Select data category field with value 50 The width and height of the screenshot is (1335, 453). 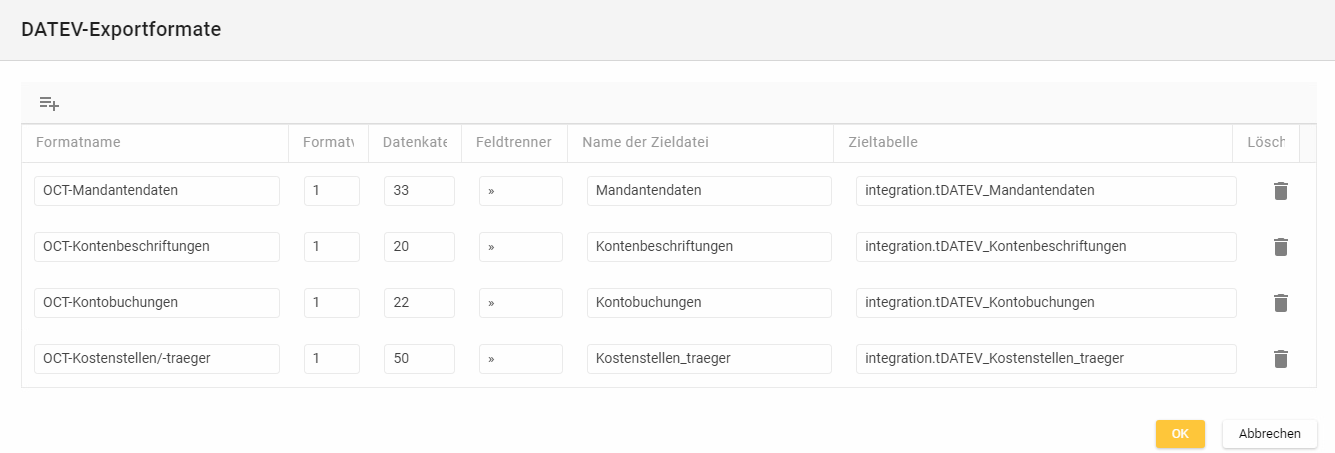pos(419,359)
